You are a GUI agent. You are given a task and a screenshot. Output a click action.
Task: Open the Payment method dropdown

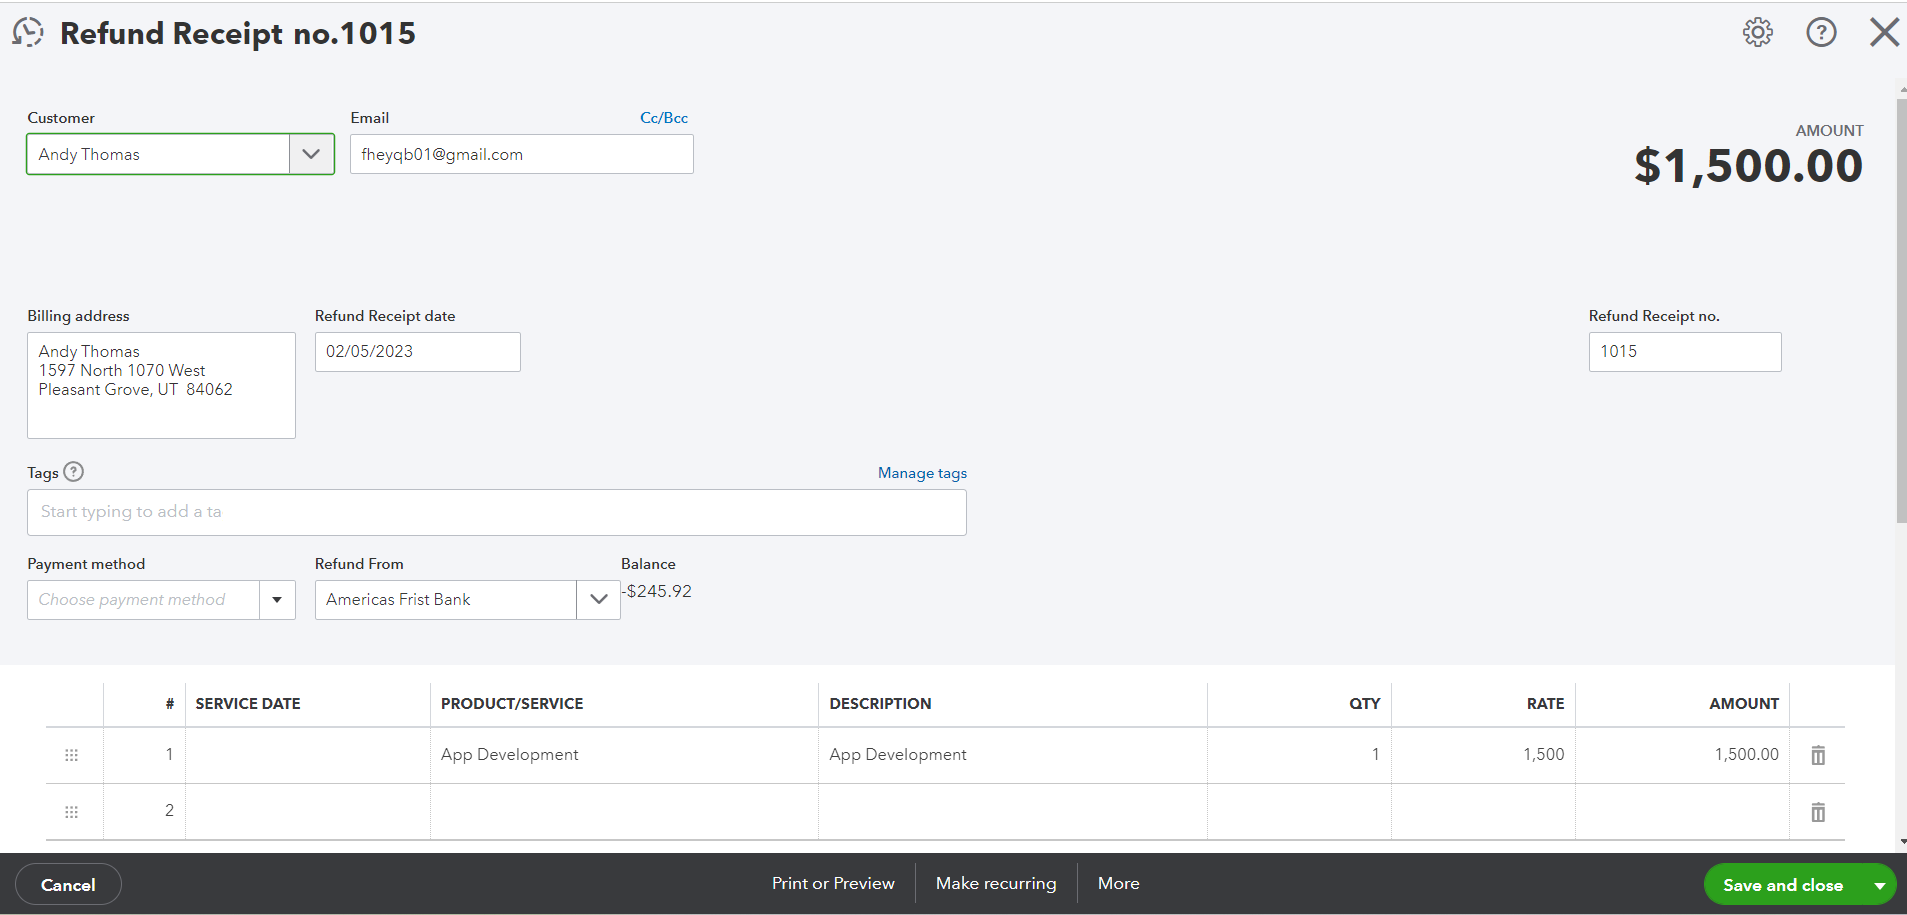[x=277, y=600]
